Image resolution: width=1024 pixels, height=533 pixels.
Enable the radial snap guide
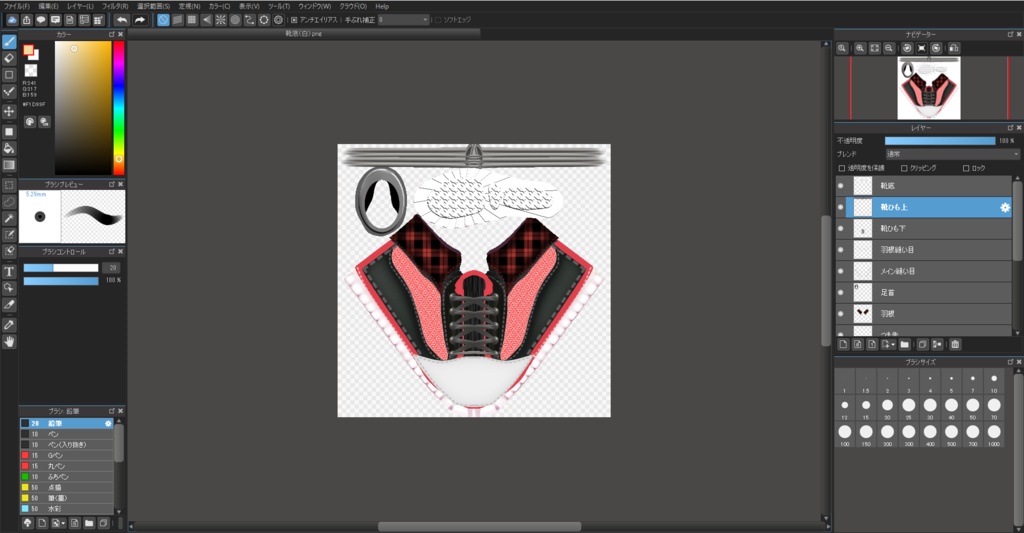tap(221, 20)
